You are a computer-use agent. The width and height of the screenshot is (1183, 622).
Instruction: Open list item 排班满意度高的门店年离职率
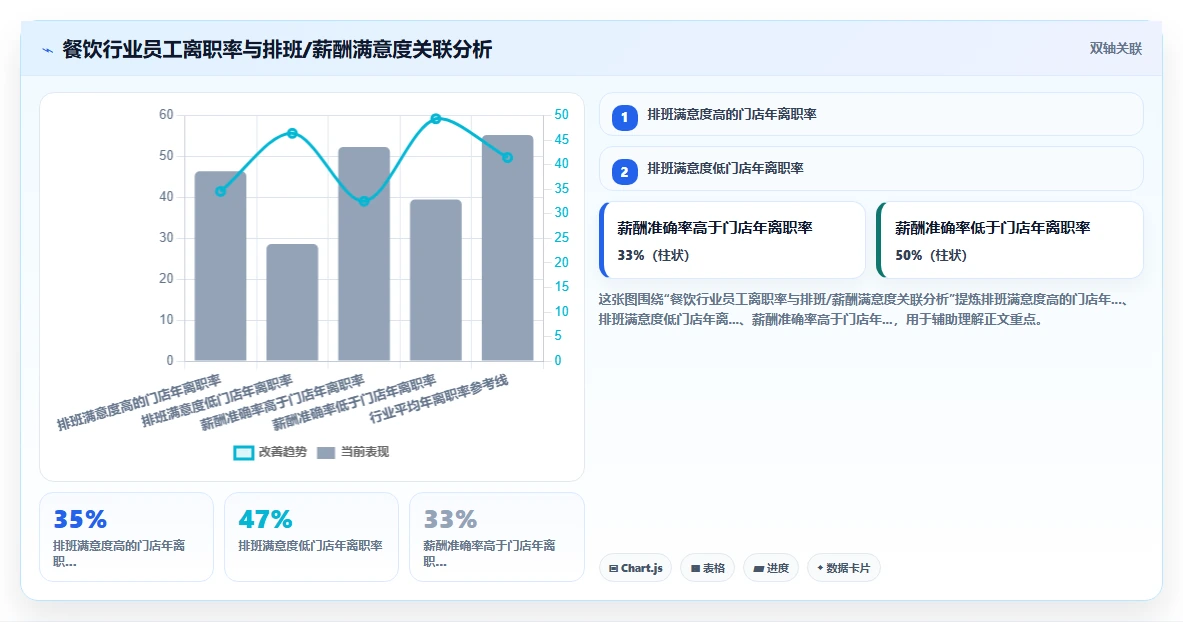click(x=871, y=115)
